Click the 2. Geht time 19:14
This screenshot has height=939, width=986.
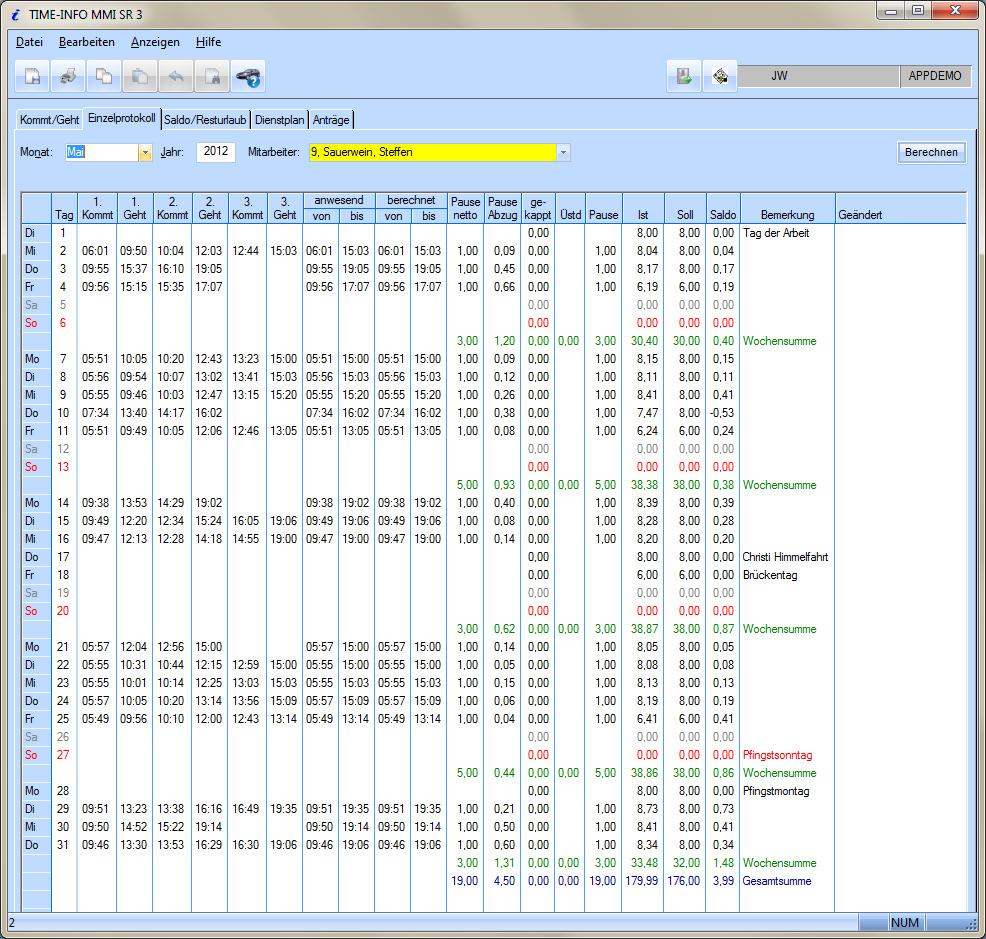pos(208,827)
